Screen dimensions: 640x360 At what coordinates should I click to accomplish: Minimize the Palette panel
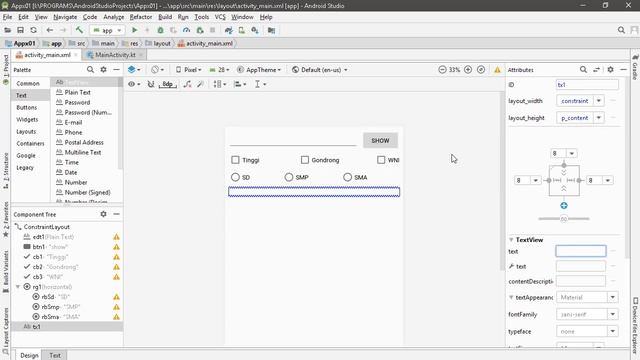point(116,70)
